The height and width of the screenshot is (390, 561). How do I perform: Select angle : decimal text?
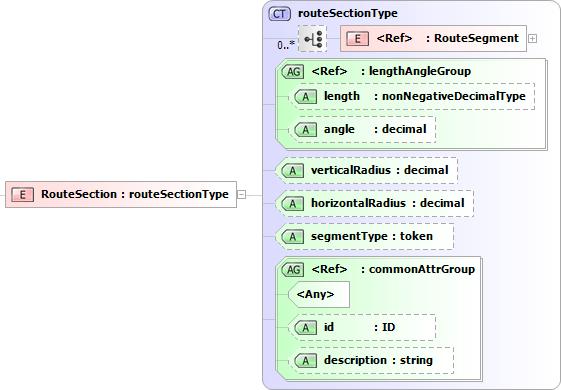[375, 129]
